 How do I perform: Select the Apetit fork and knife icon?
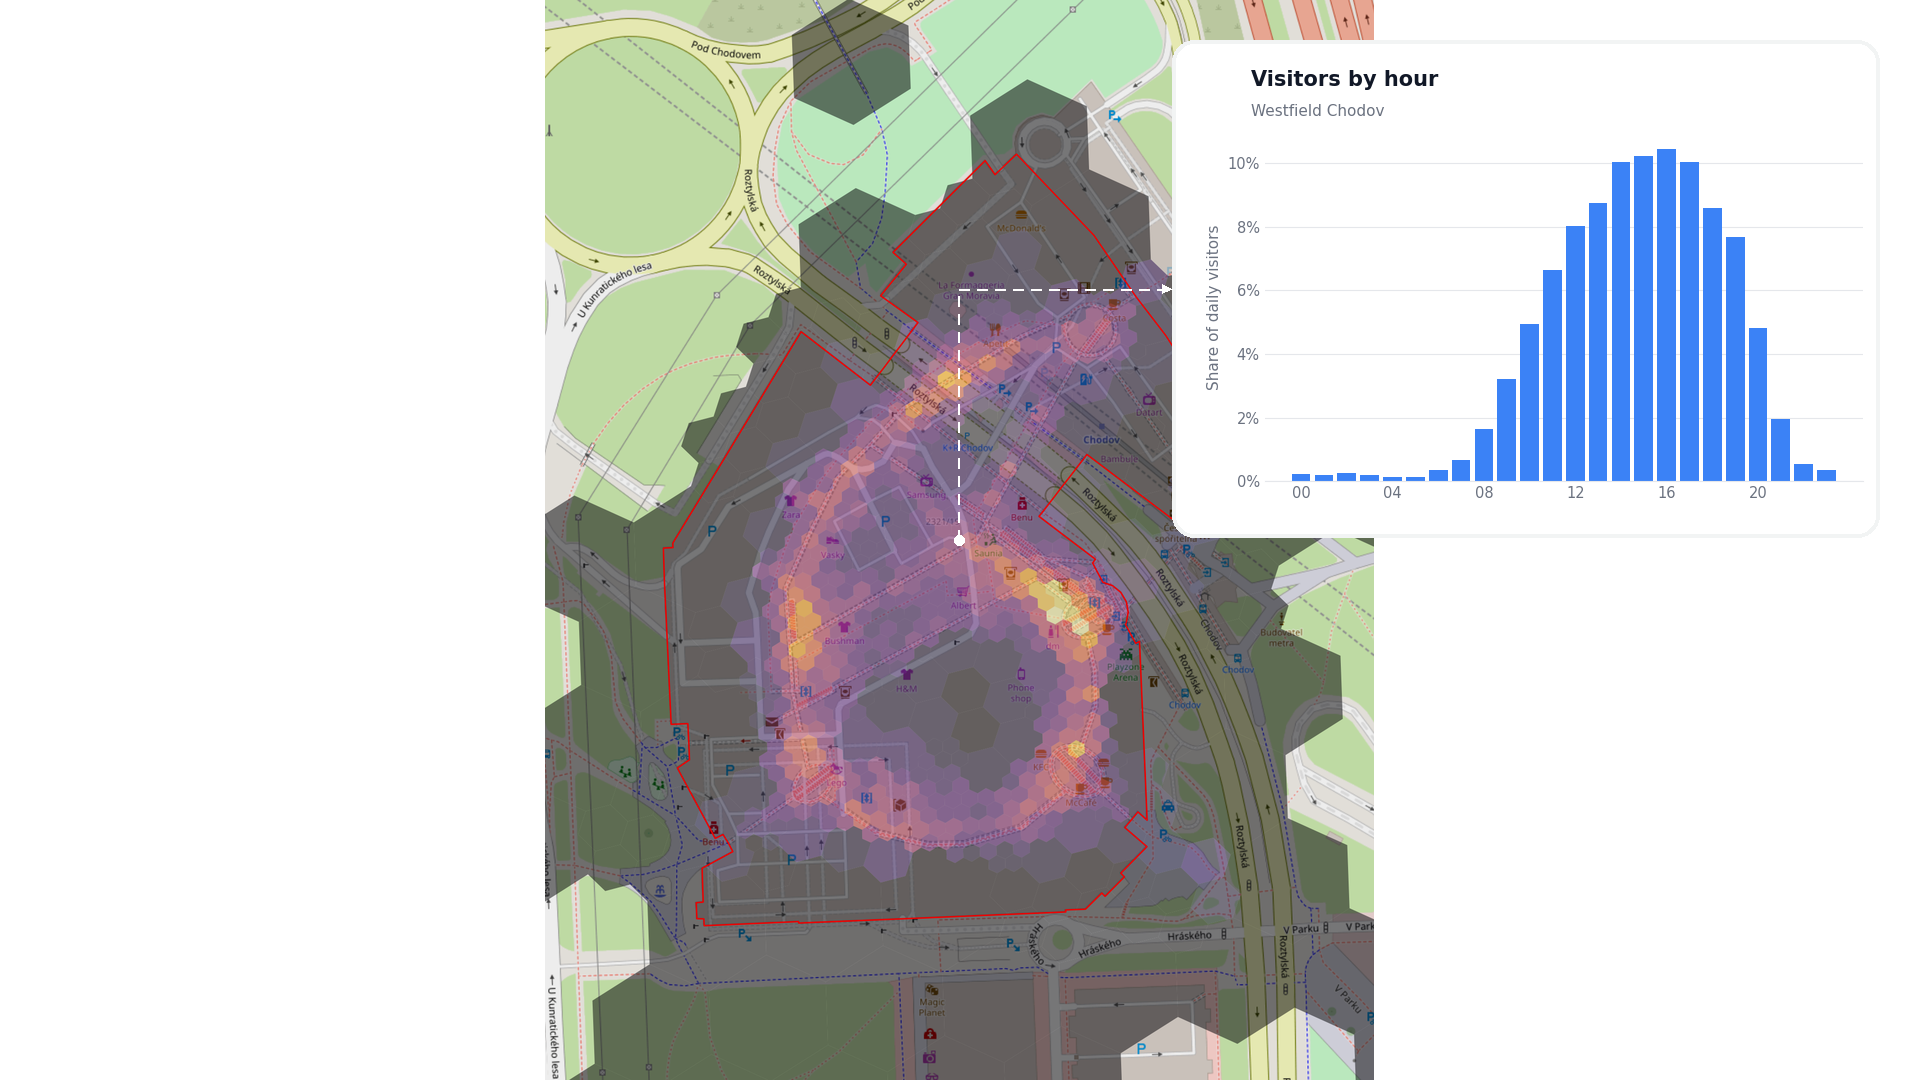click(994, 328)
